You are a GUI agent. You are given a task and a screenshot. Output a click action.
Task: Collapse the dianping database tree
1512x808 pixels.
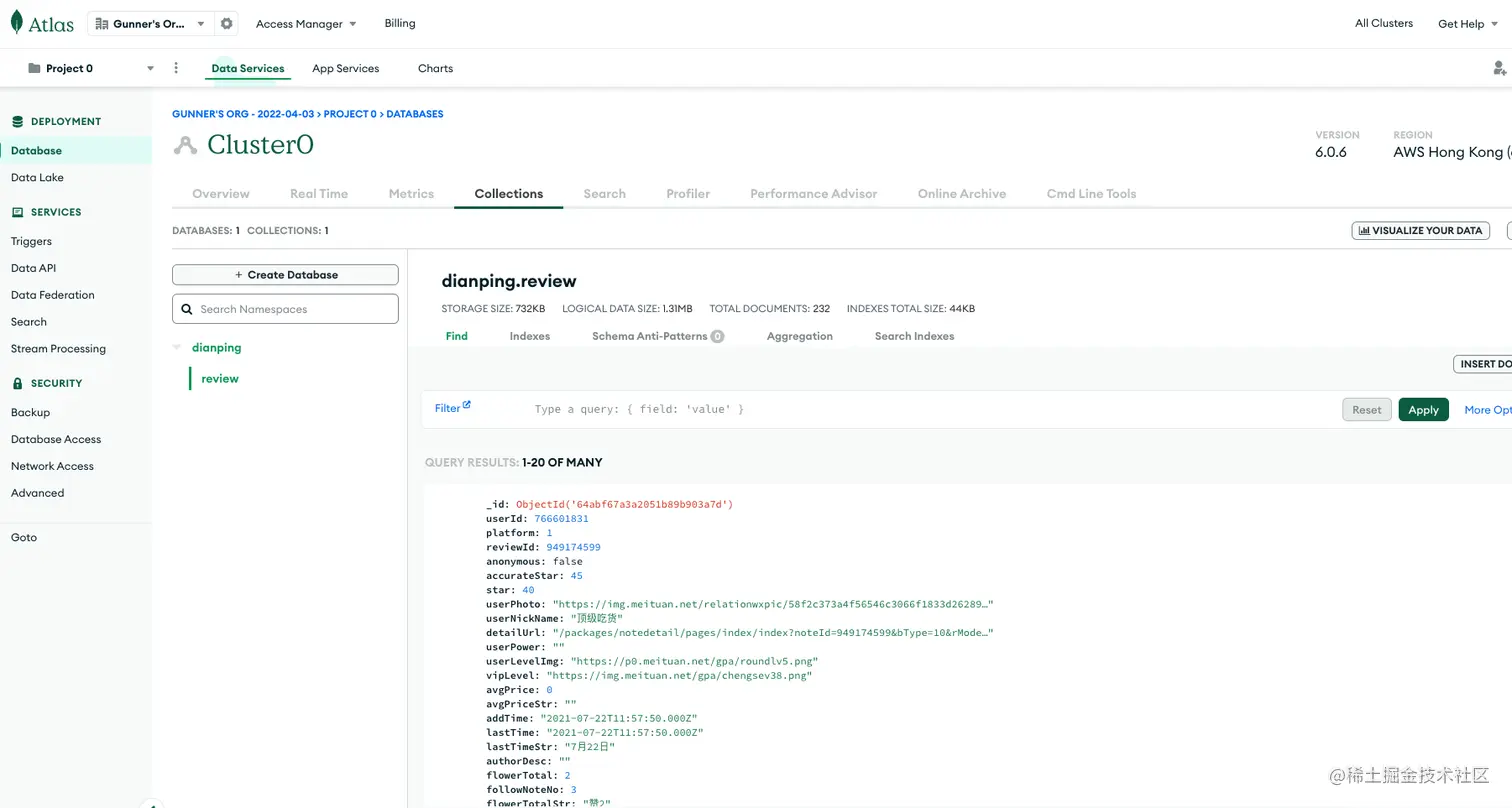(177, 347)
